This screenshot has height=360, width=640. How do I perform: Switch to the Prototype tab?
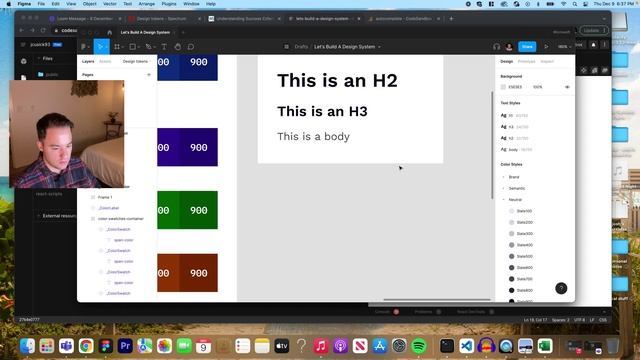coord(526,61)
